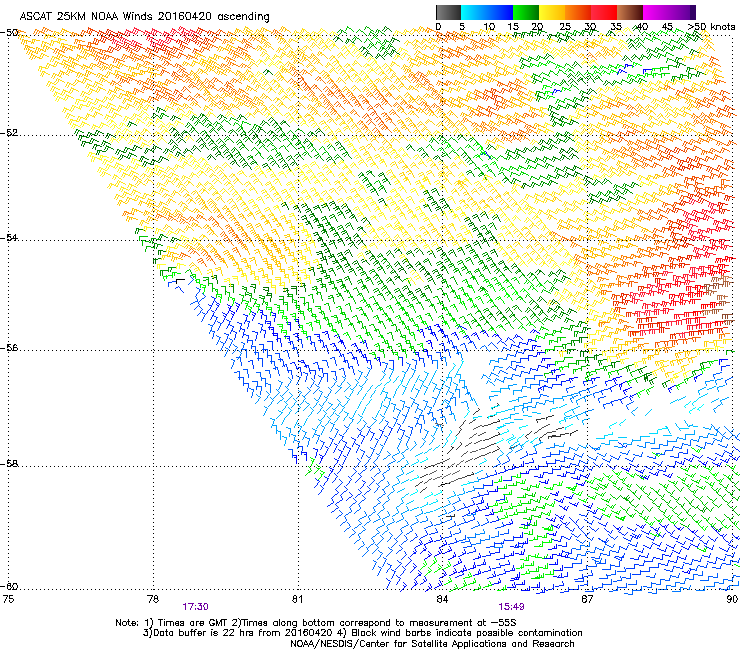This screenshot has width=740, height=650.
Task: Click the latitude label '-54'
Action: pos(9,237)
